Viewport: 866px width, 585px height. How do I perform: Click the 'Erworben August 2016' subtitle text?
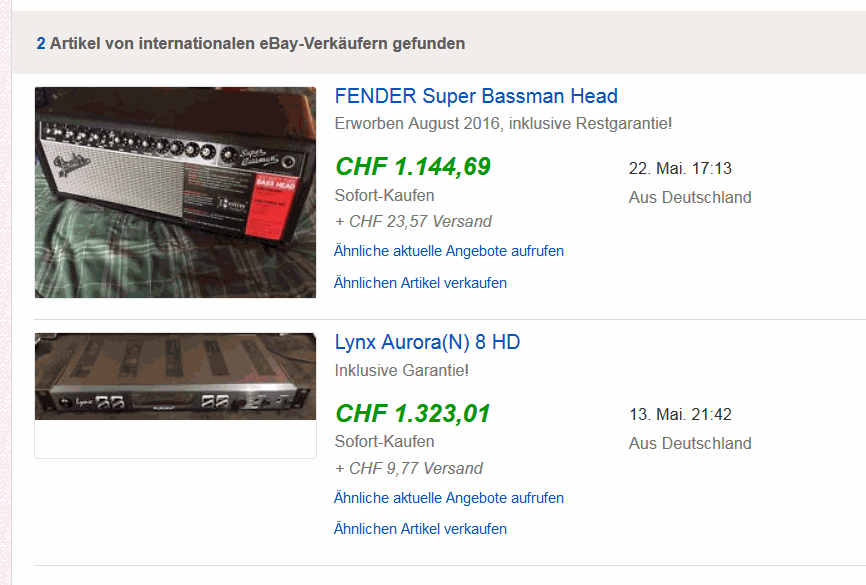(503, 124)
